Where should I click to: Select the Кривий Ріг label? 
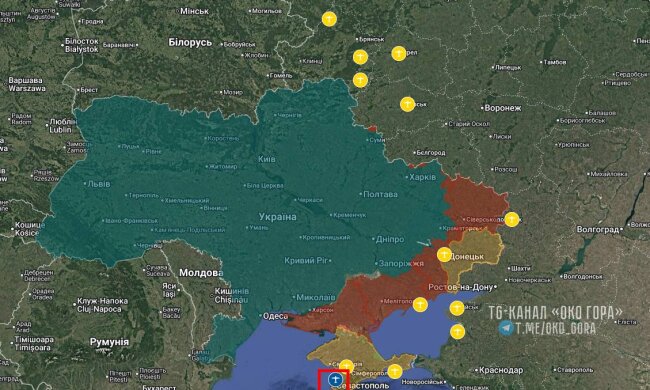(306, 261)
